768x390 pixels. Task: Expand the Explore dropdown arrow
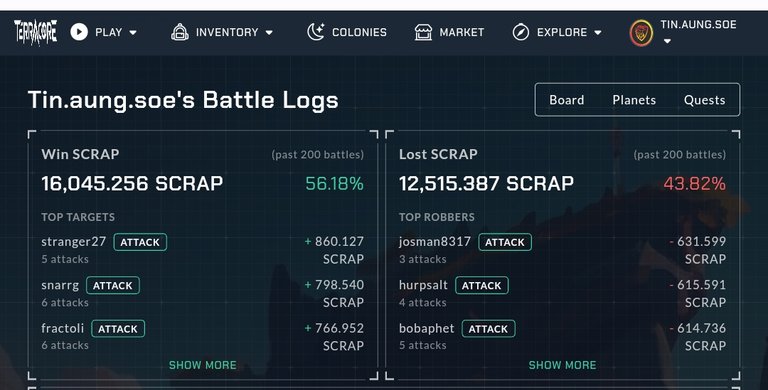coord(598,33)
